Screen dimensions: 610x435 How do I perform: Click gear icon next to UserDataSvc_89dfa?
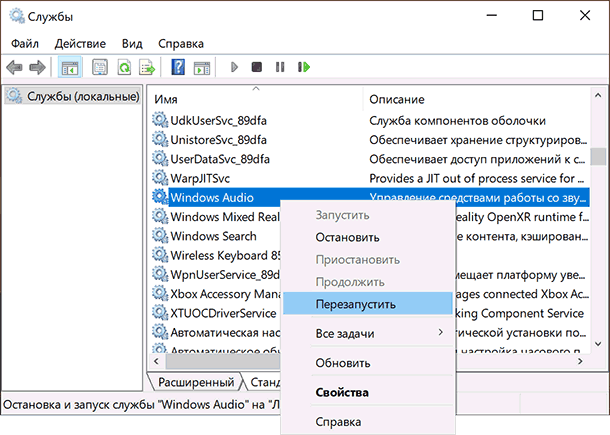pyautogui.click(x=160, y=158)
